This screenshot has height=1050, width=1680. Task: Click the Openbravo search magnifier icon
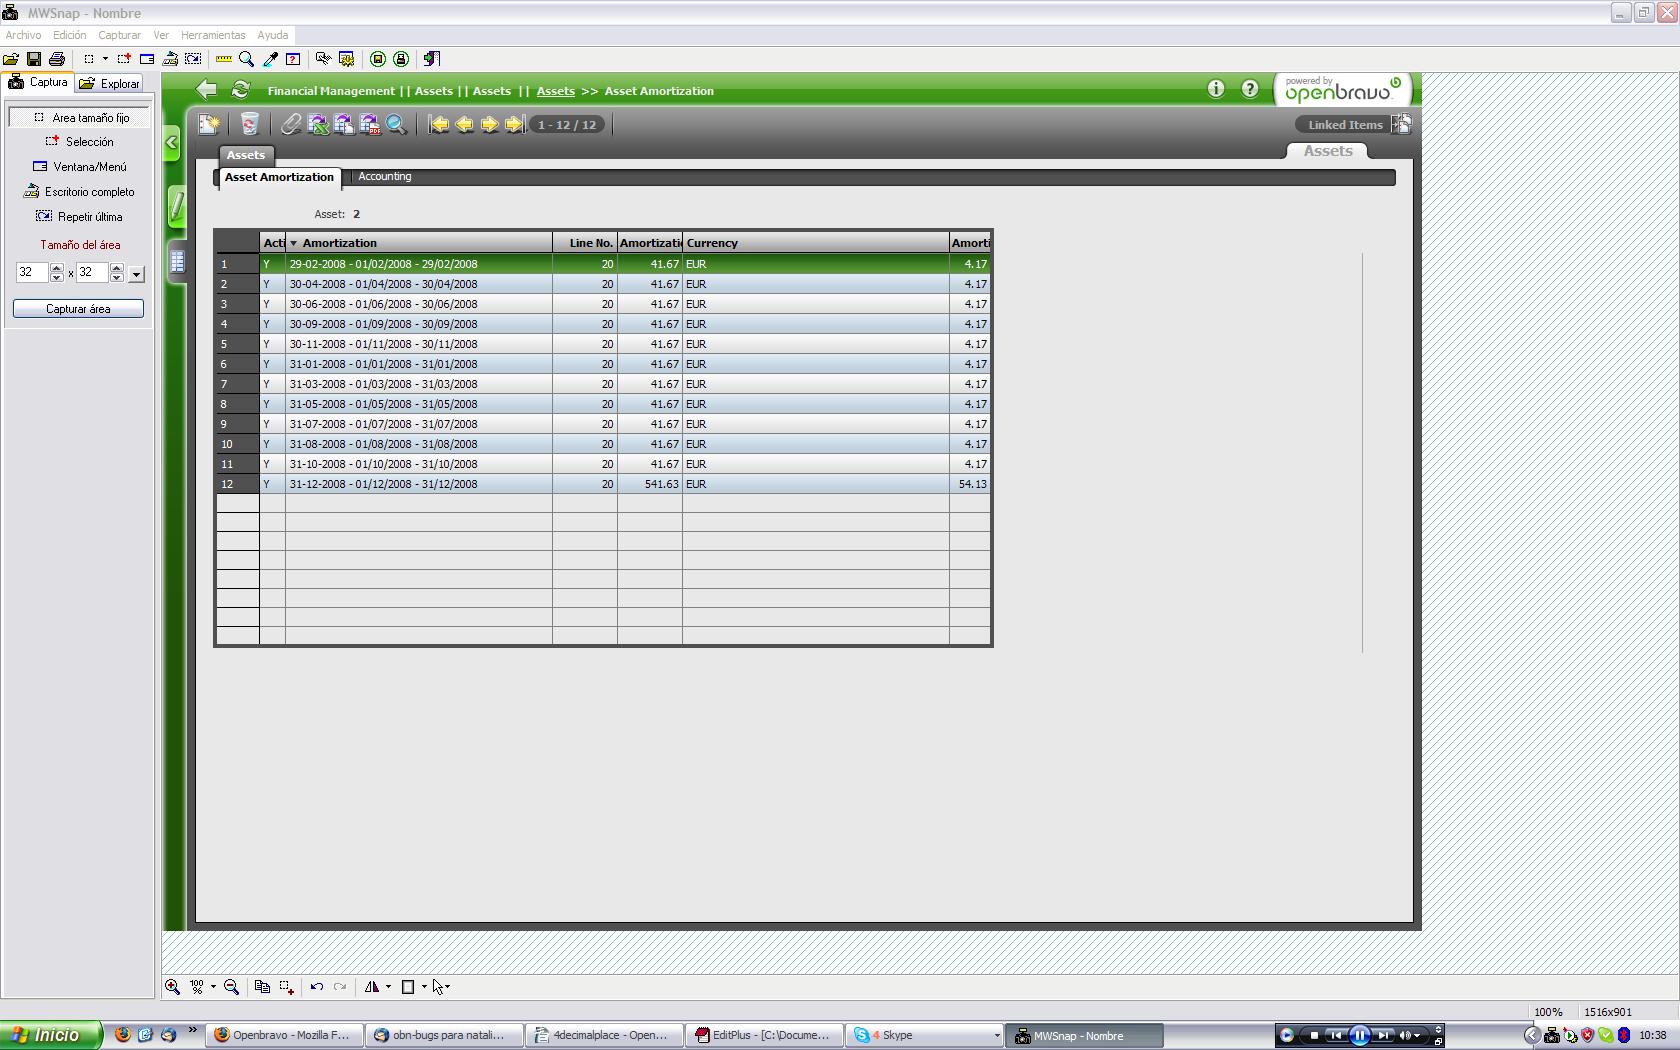396,124
